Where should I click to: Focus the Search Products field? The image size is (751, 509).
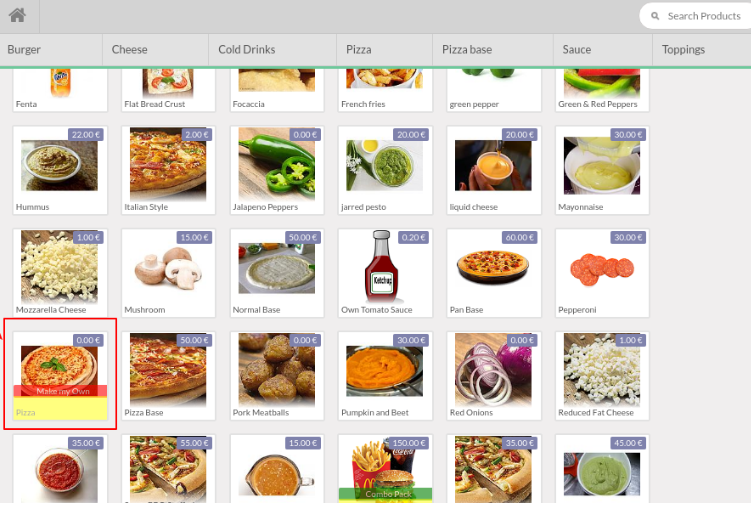tap(695, 16)
